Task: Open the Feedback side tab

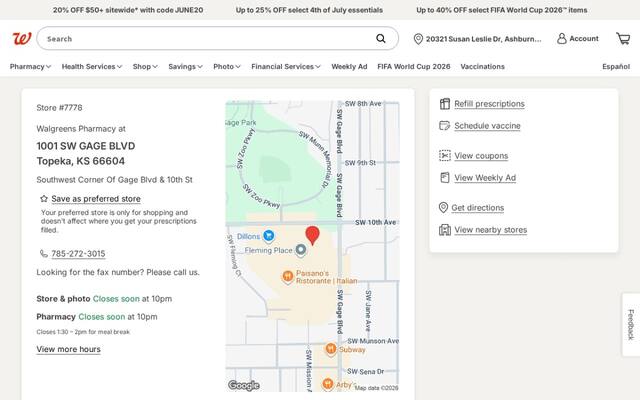Action: 631,324
